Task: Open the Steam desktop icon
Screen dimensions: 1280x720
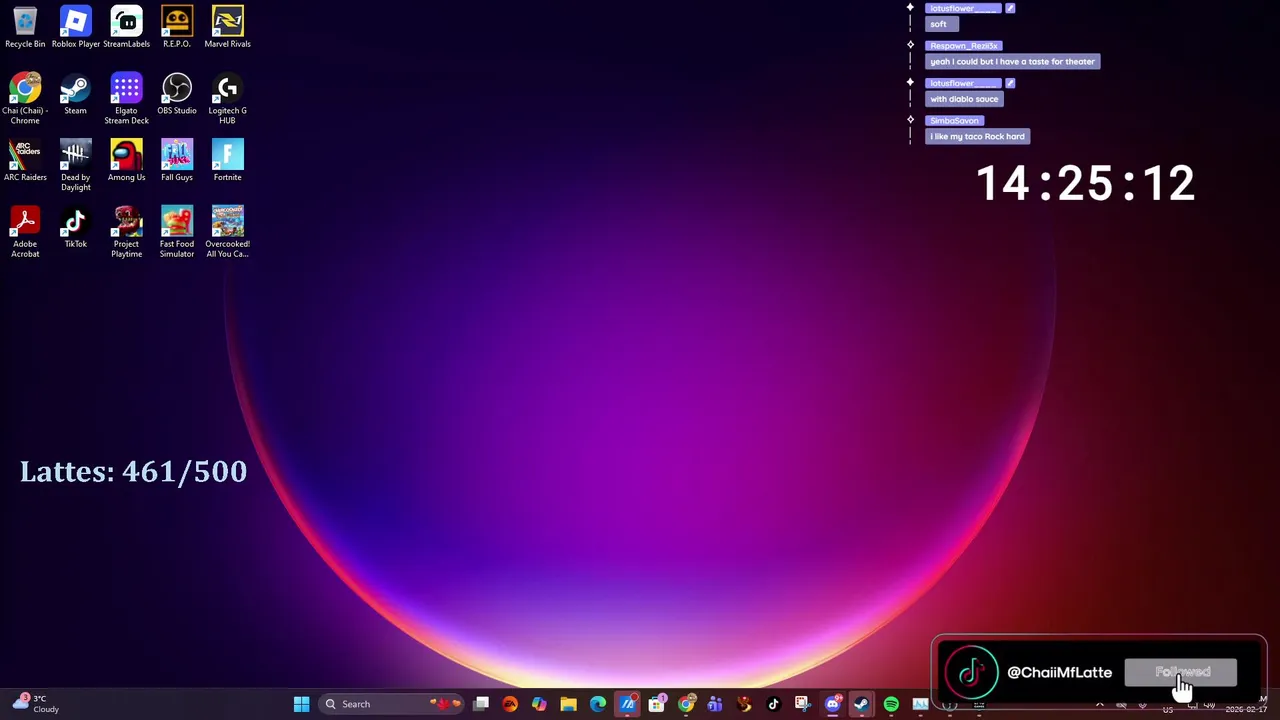Action: tap(76, 94)
